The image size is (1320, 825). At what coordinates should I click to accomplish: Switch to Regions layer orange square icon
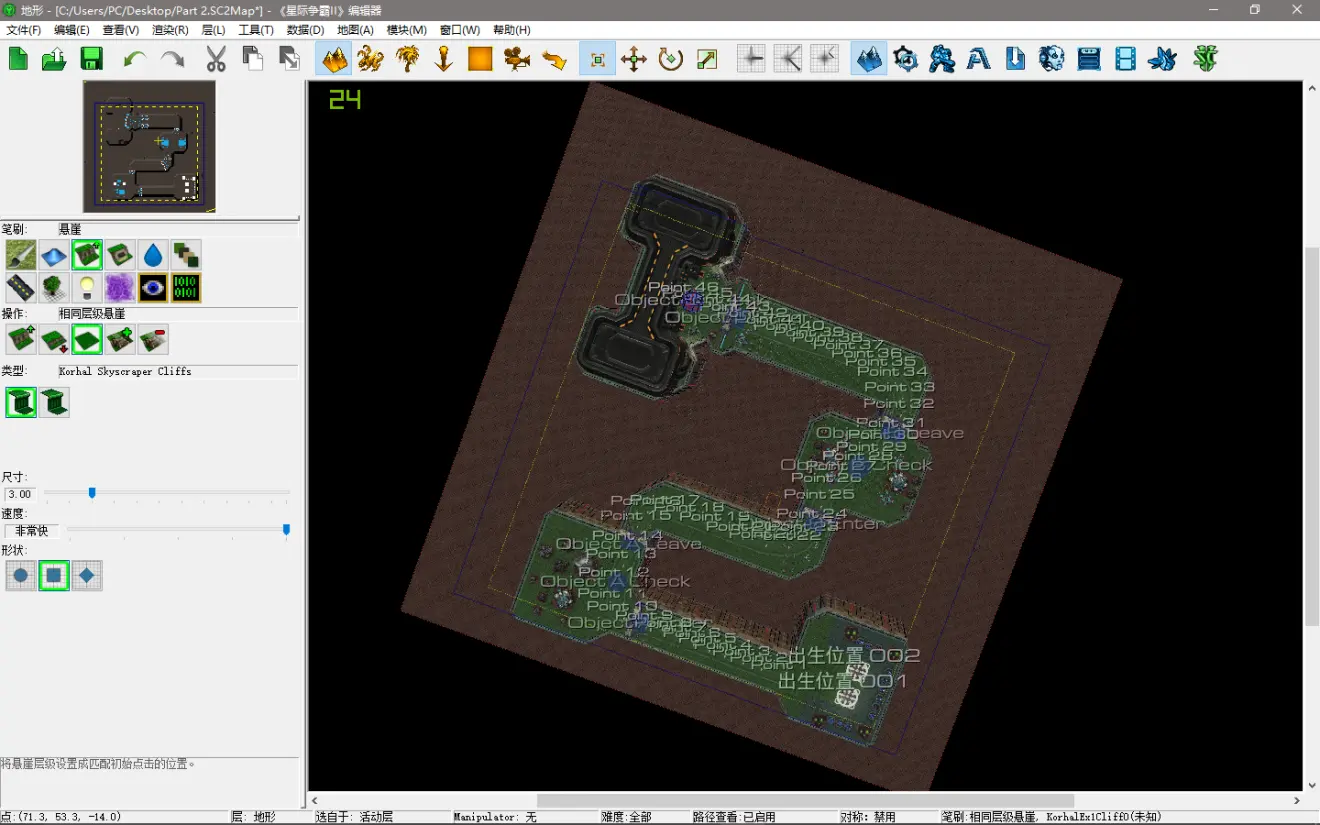tap(481, 59)
